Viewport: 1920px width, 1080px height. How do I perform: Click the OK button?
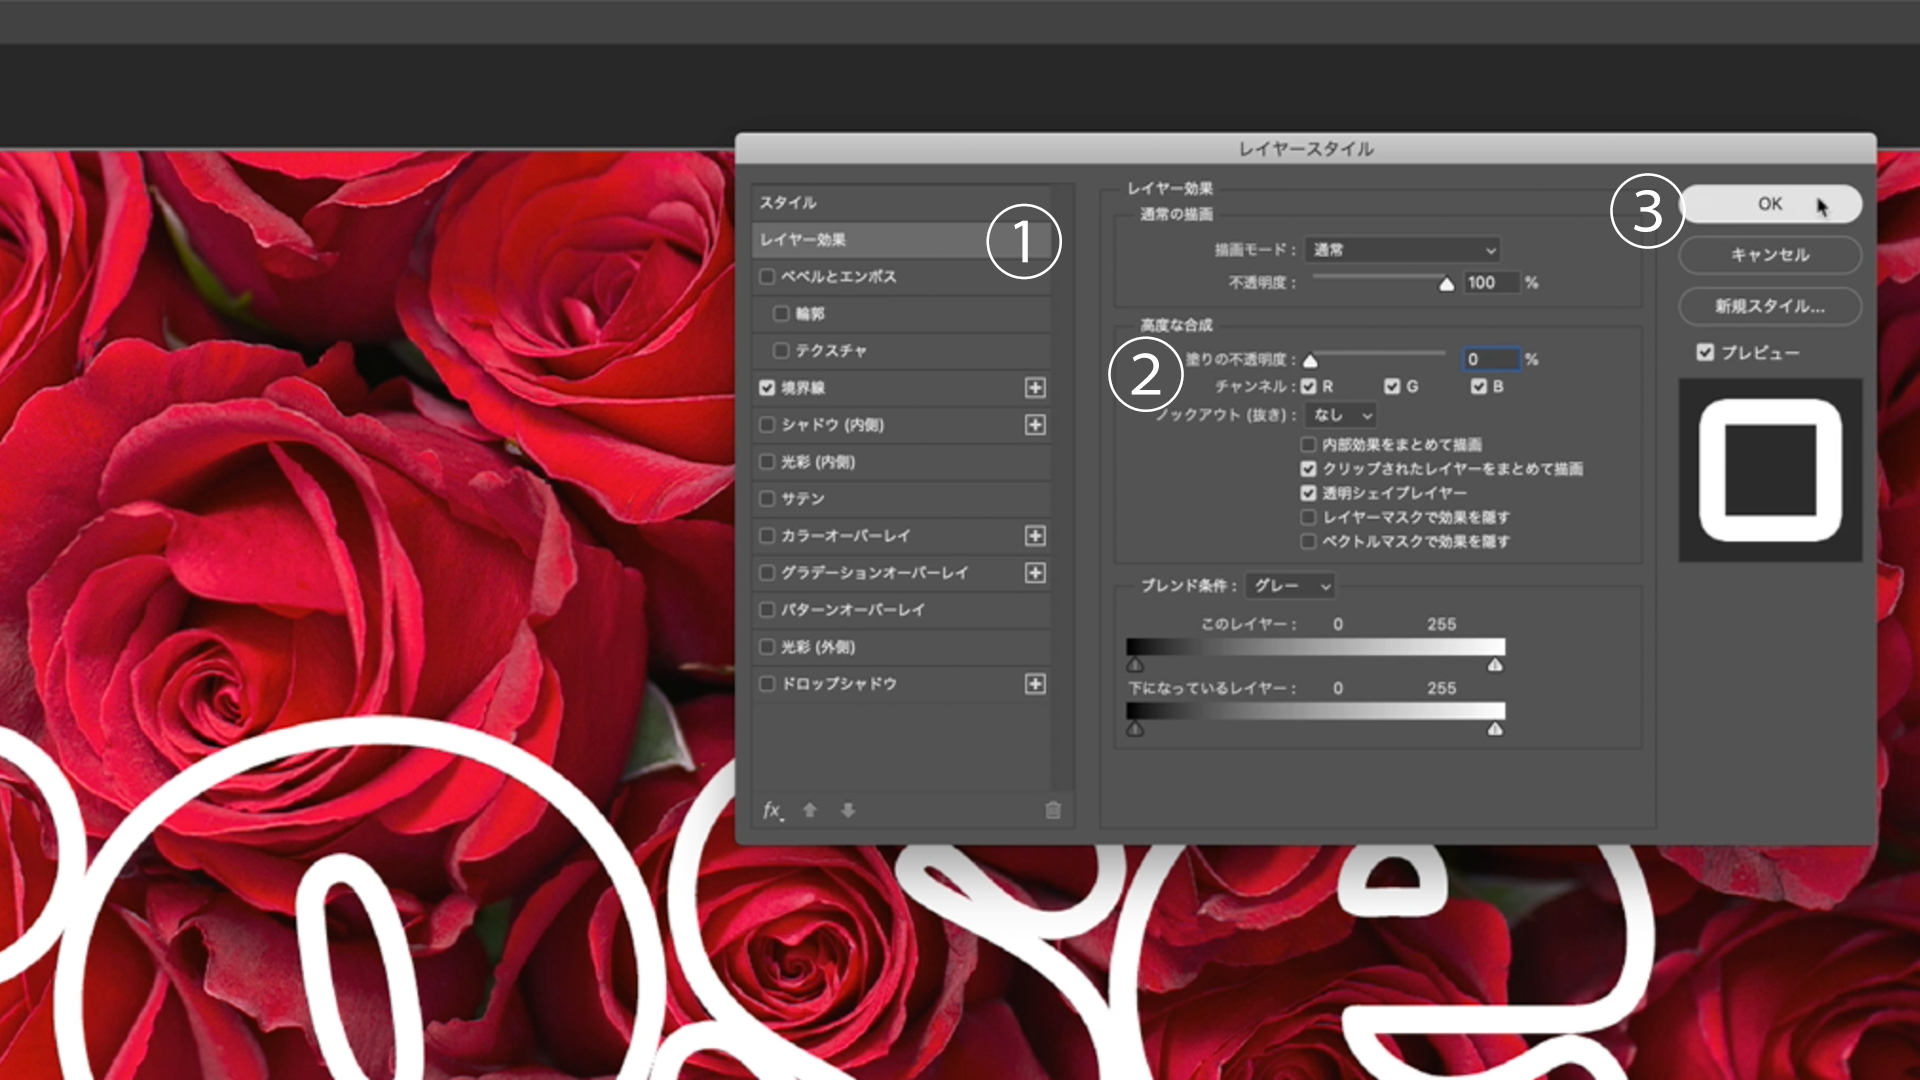point(1770,204)
